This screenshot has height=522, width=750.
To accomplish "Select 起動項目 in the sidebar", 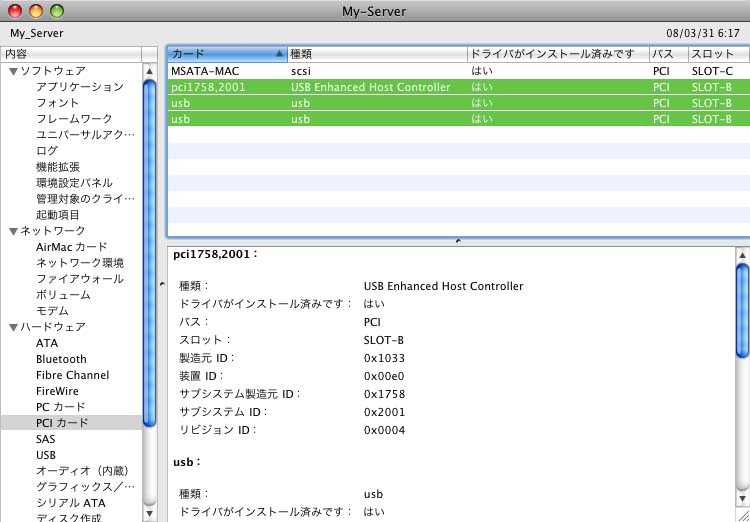I will [x=58, y=215].
